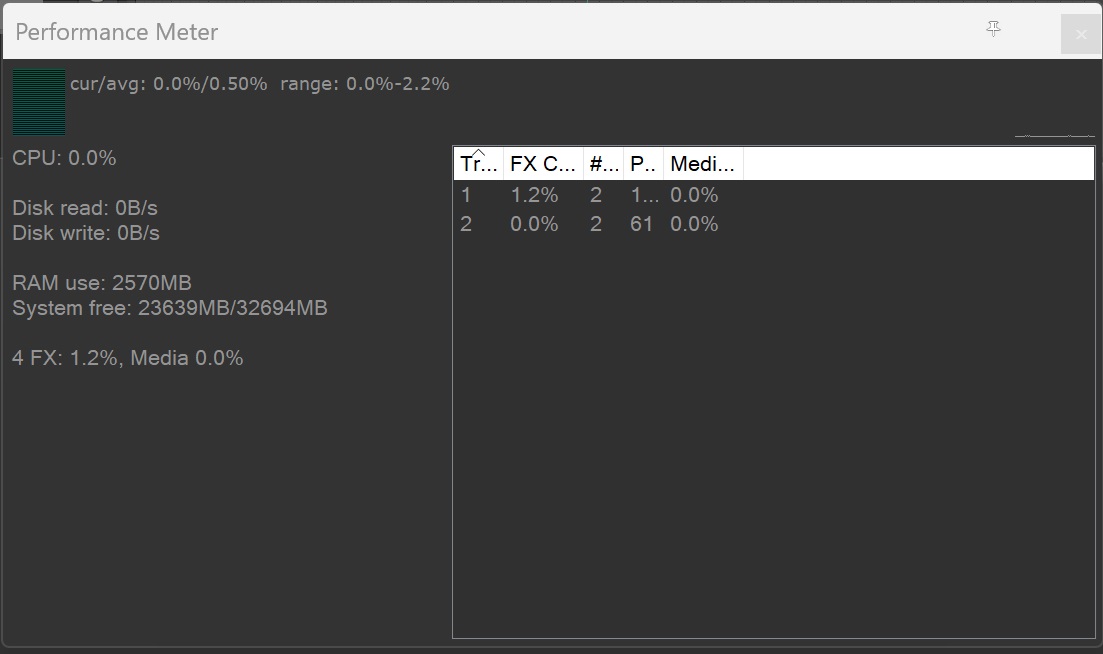
Task: Sort by the # column header
Action: [603, 165]
